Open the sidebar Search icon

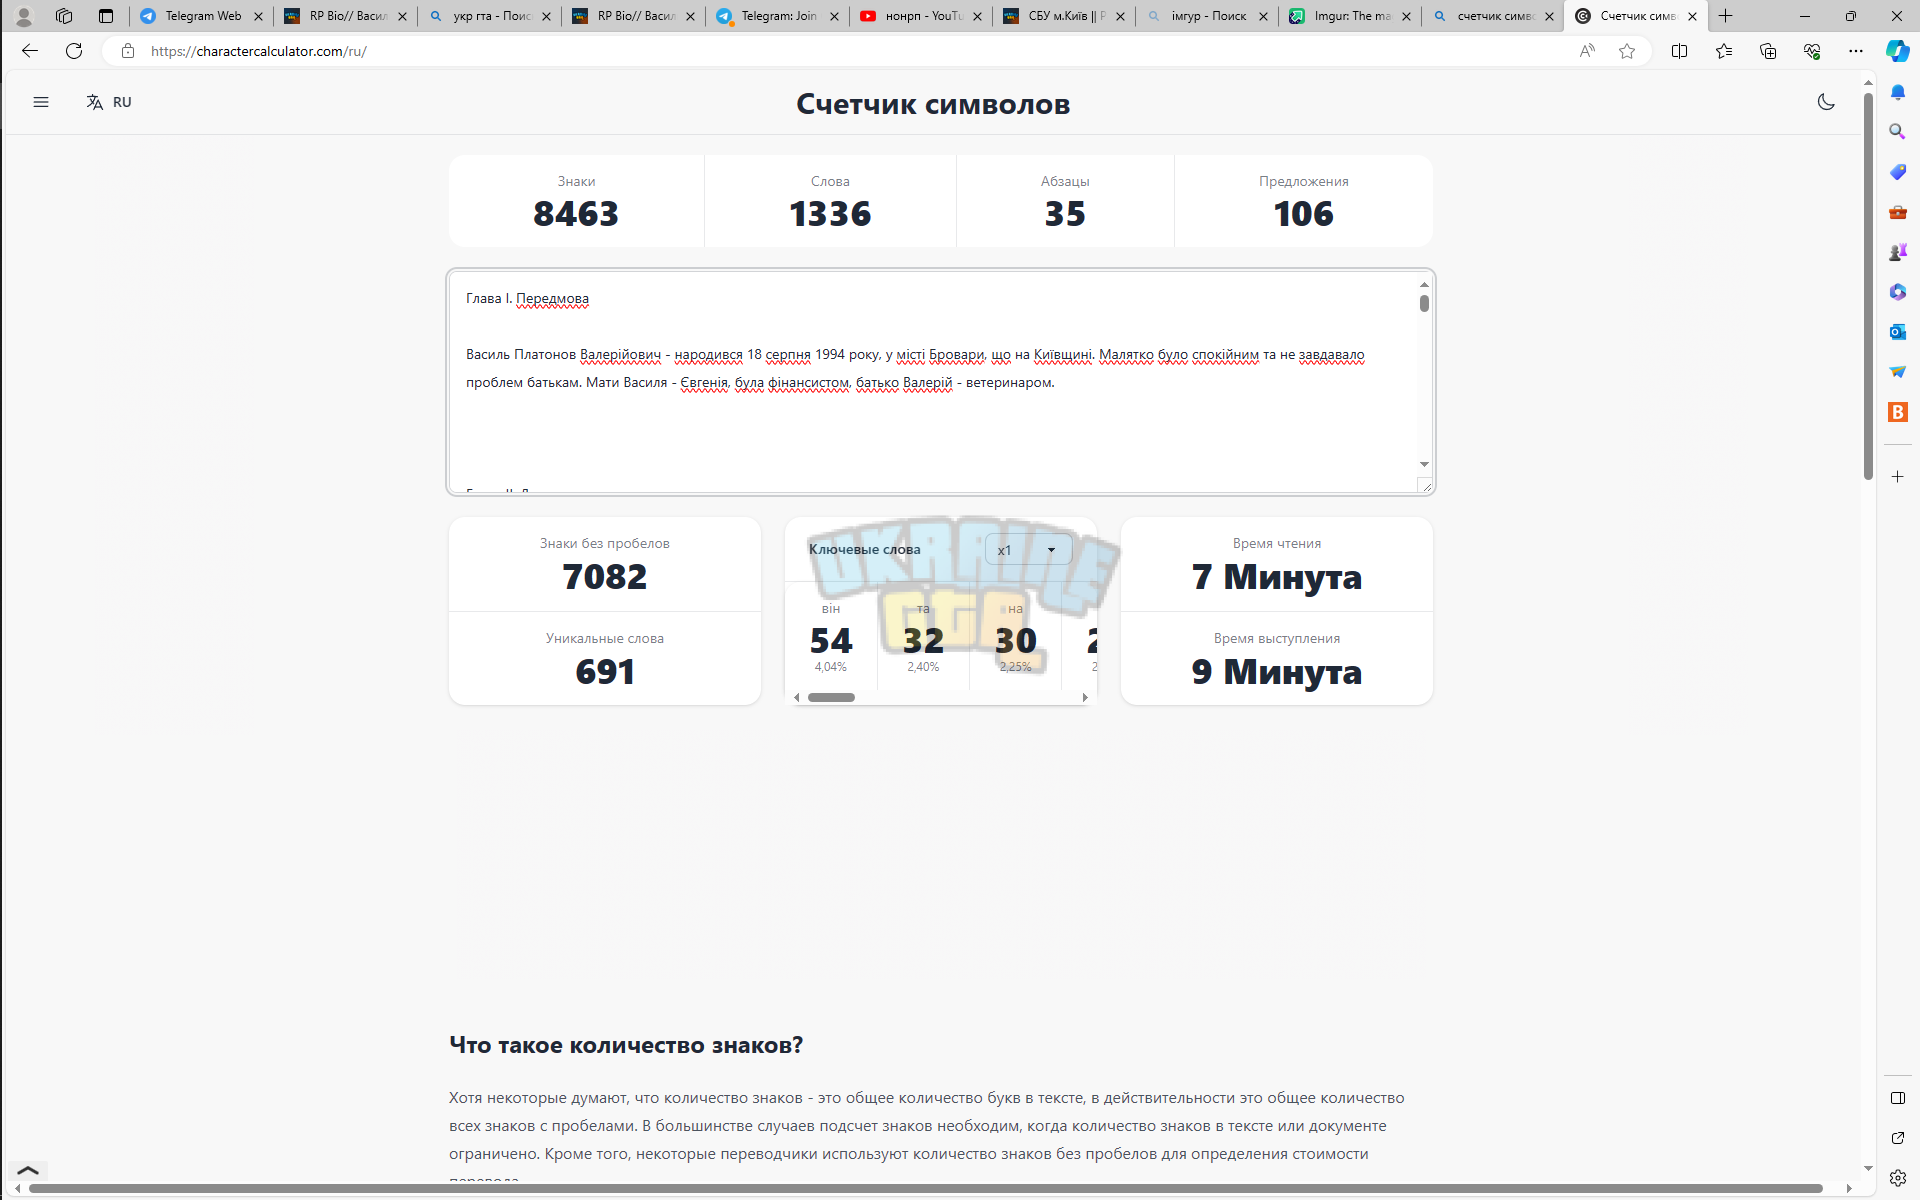click(1897, 132)
